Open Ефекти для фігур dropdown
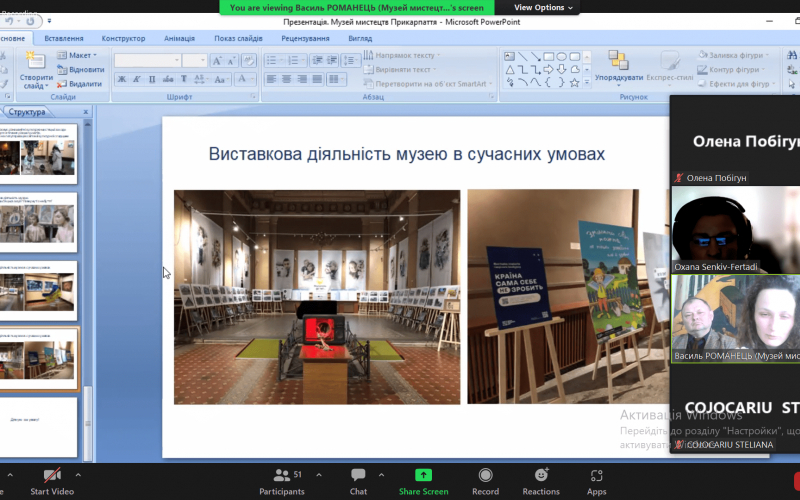The width and height of the screenshot is (800, 500). pyautogui.click(x=737, y=84)
